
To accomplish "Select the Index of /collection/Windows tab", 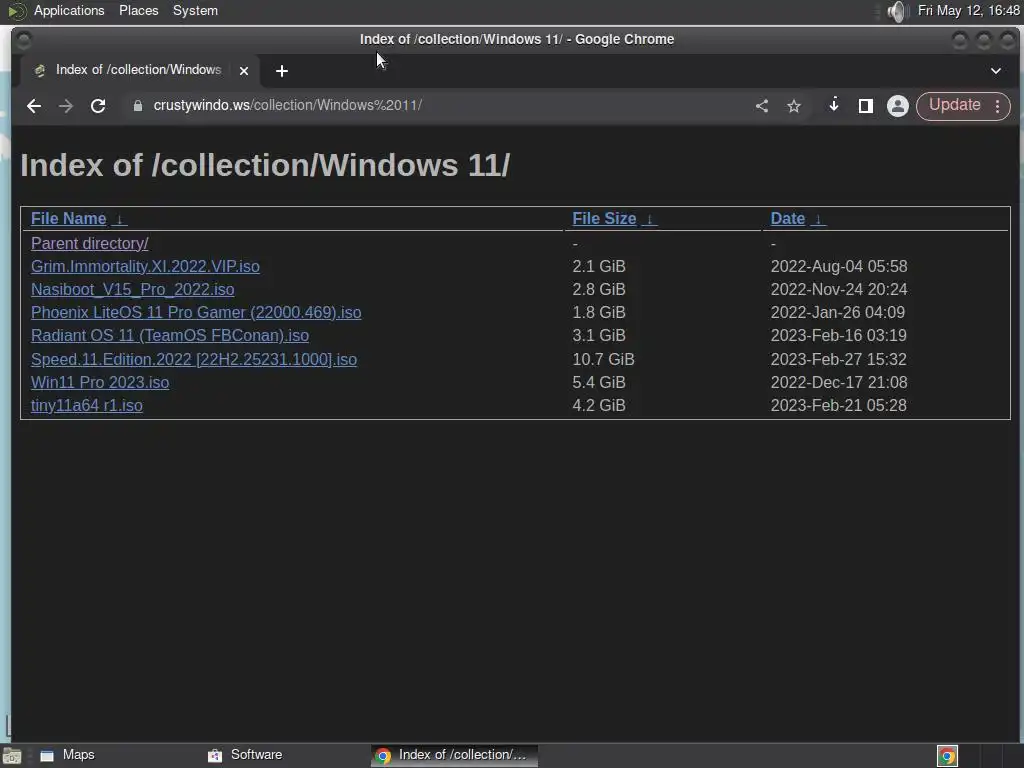I will (138, 70).
